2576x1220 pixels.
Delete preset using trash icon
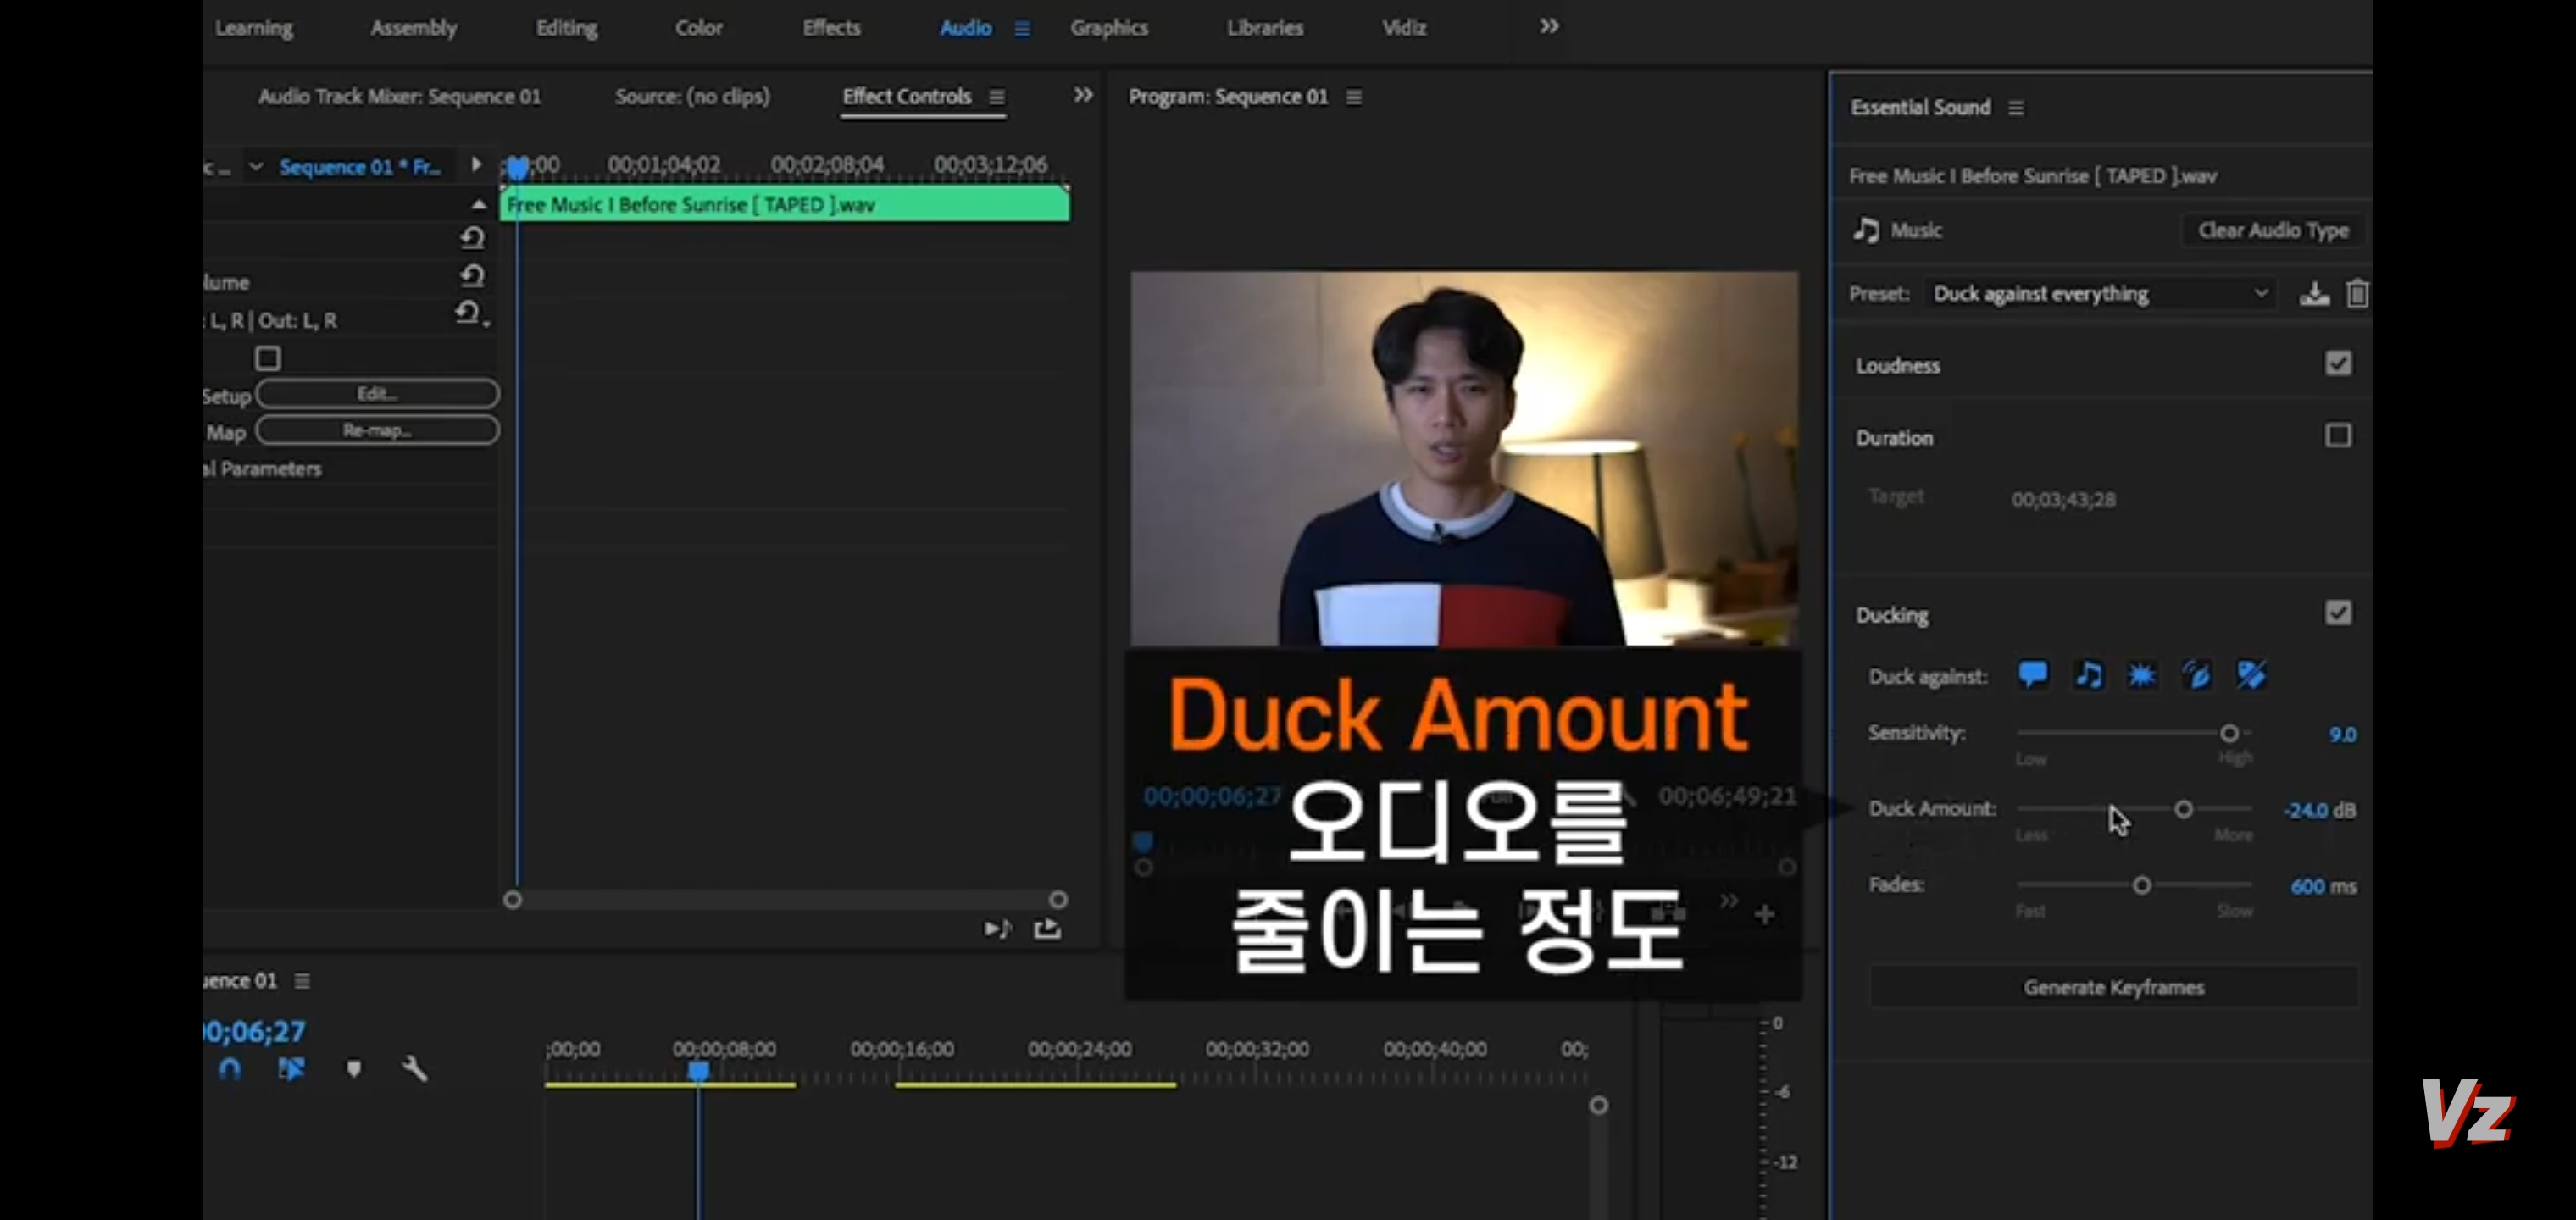[2357, 294]
